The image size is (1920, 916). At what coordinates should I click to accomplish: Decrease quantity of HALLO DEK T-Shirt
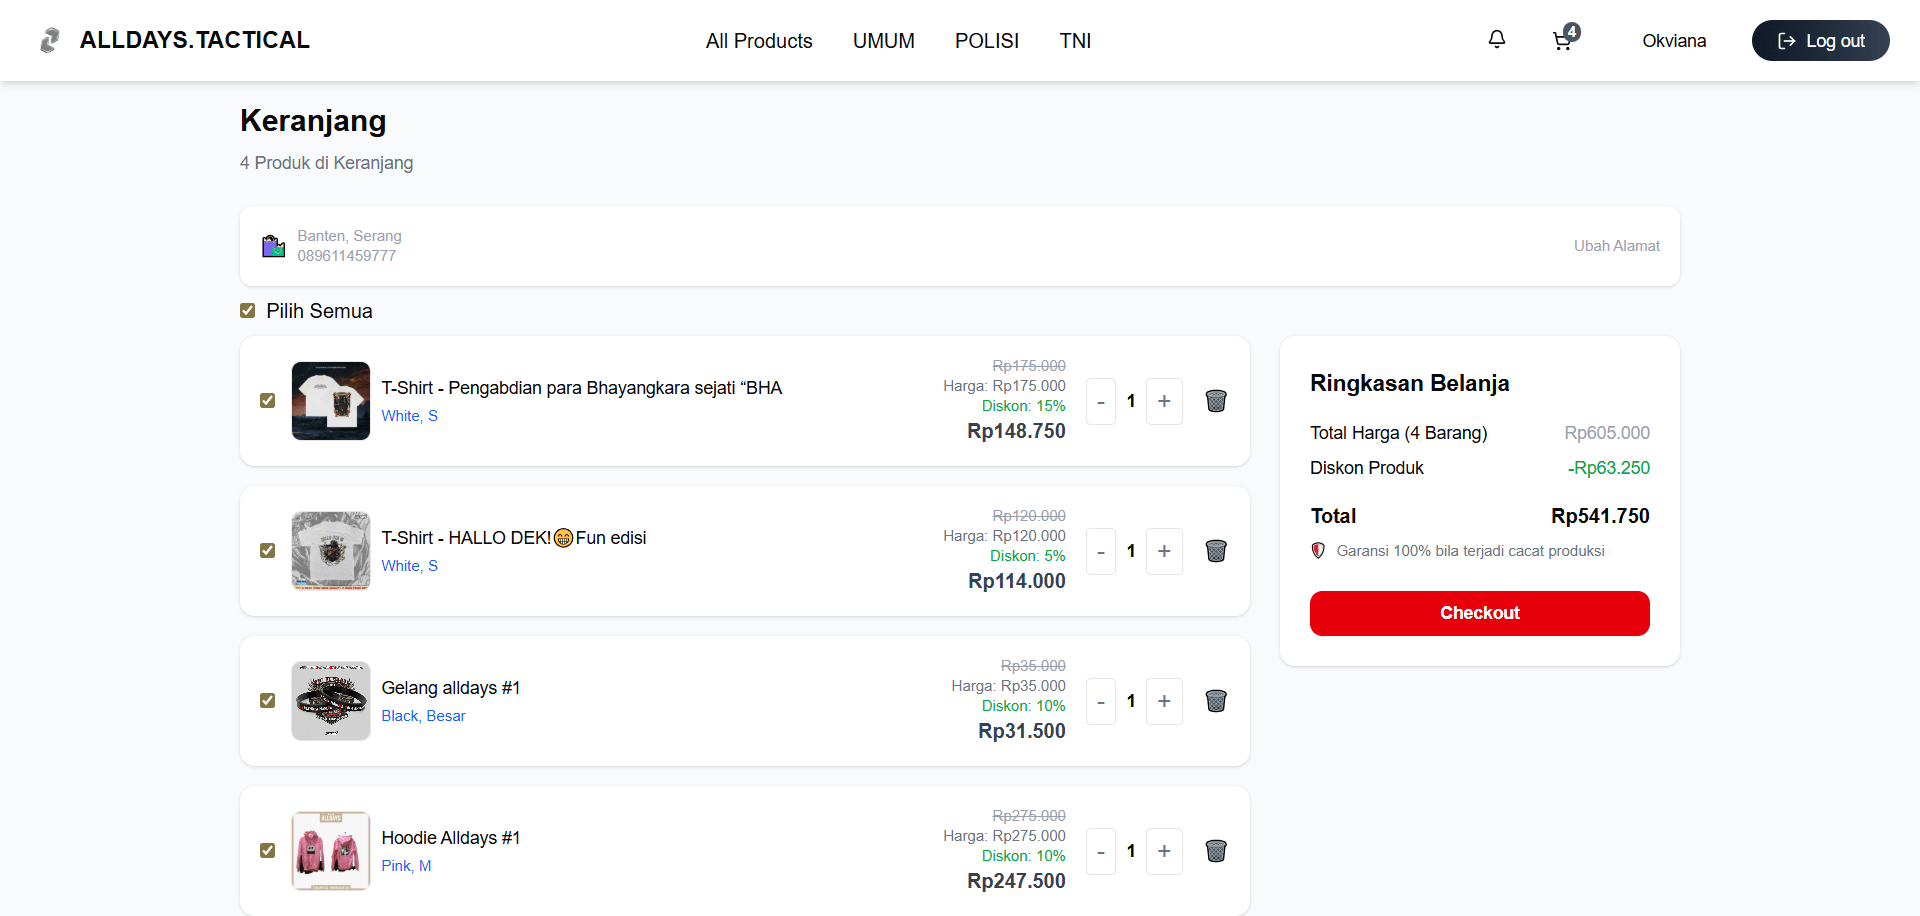click(x=1101, y=551)
